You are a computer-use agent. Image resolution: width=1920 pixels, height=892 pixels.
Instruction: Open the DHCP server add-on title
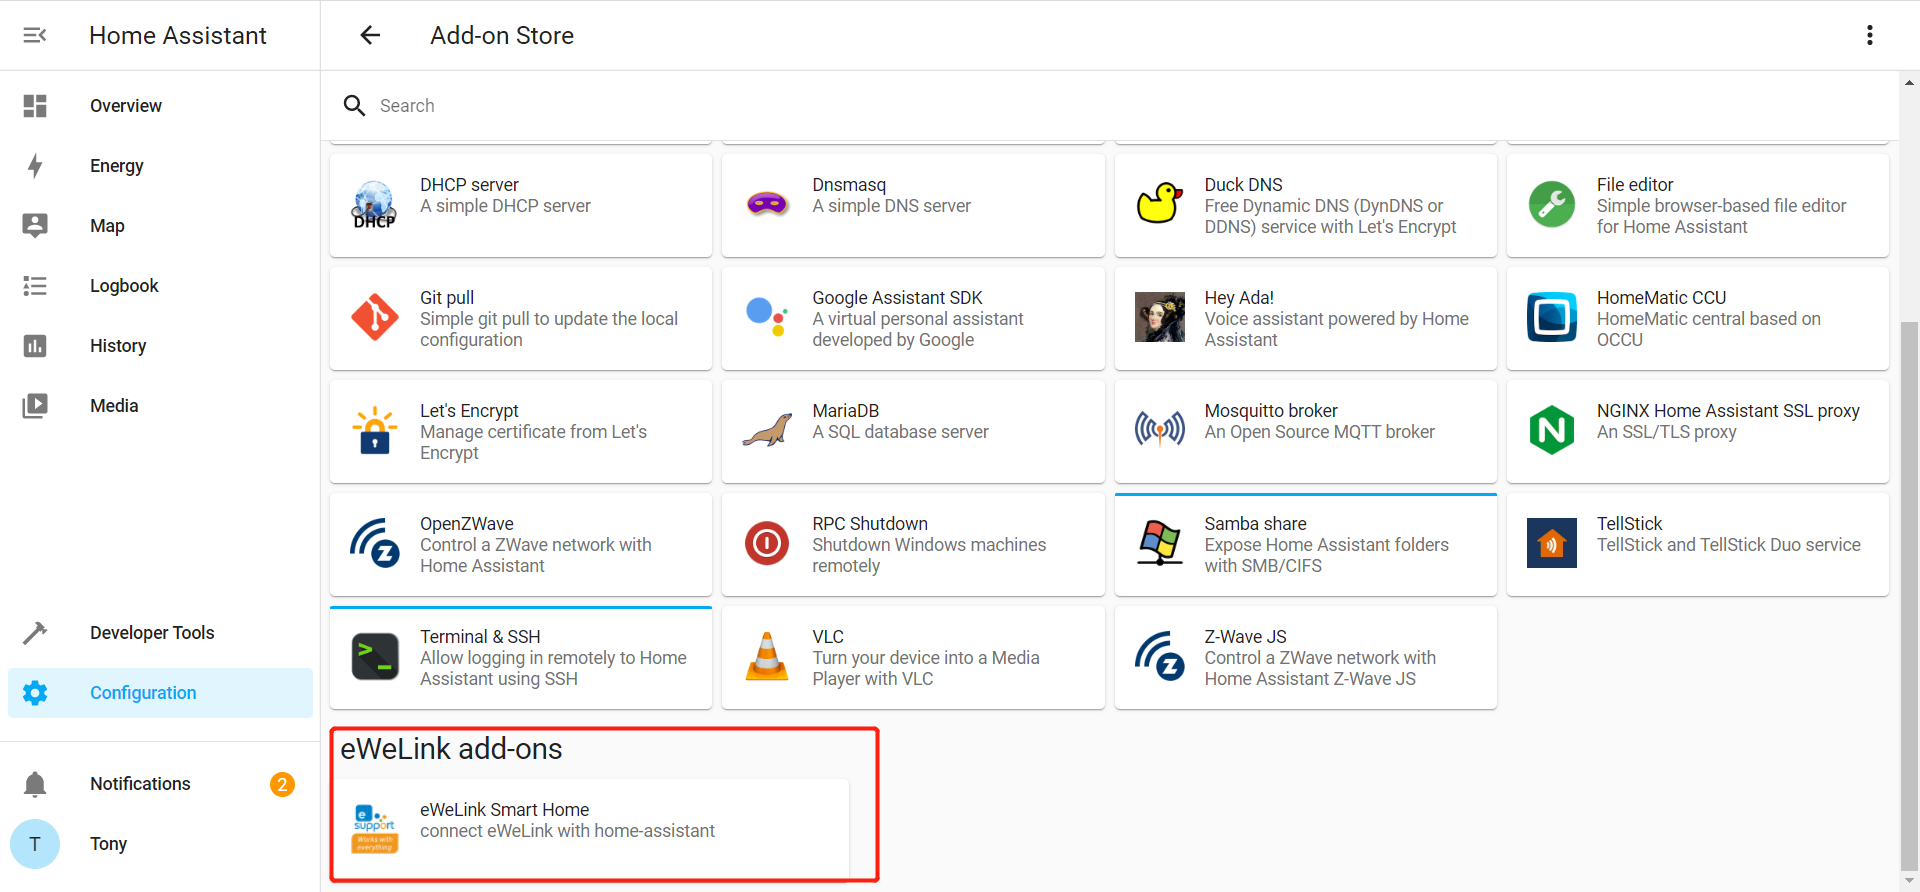(x=469, y=185)
